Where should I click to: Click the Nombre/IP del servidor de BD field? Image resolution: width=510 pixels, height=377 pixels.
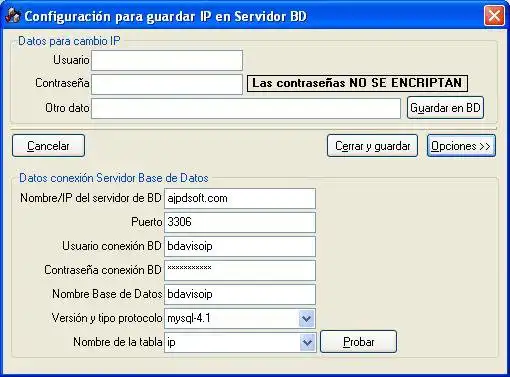pos(240,198)
